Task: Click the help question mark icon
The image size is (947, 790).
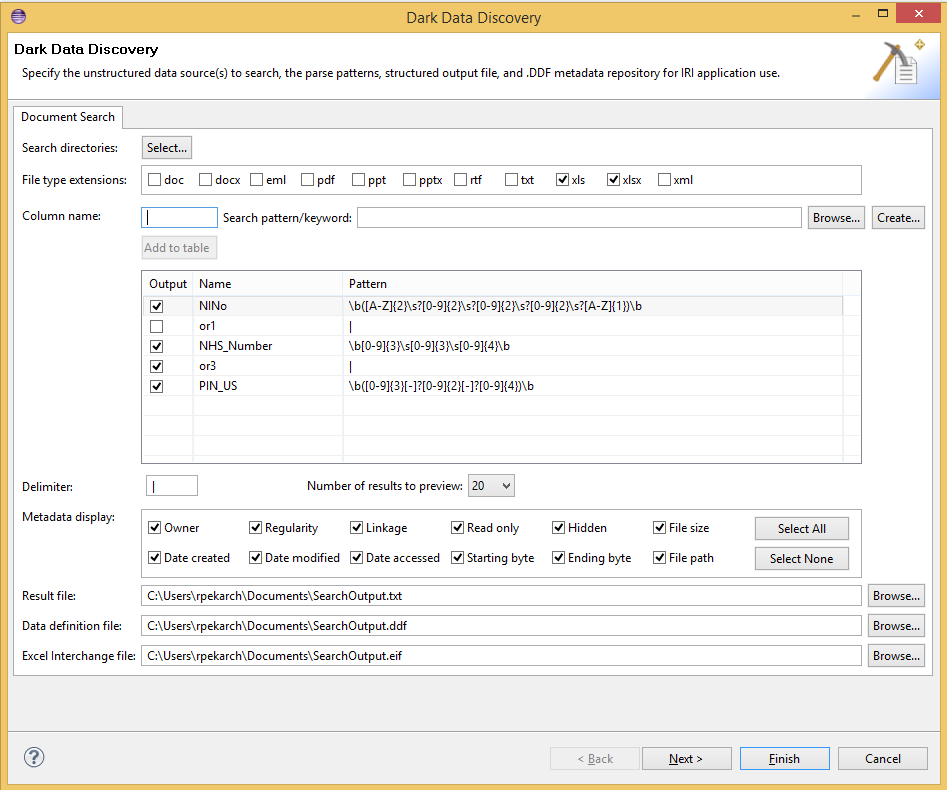Action: click(x=33, y=757)
